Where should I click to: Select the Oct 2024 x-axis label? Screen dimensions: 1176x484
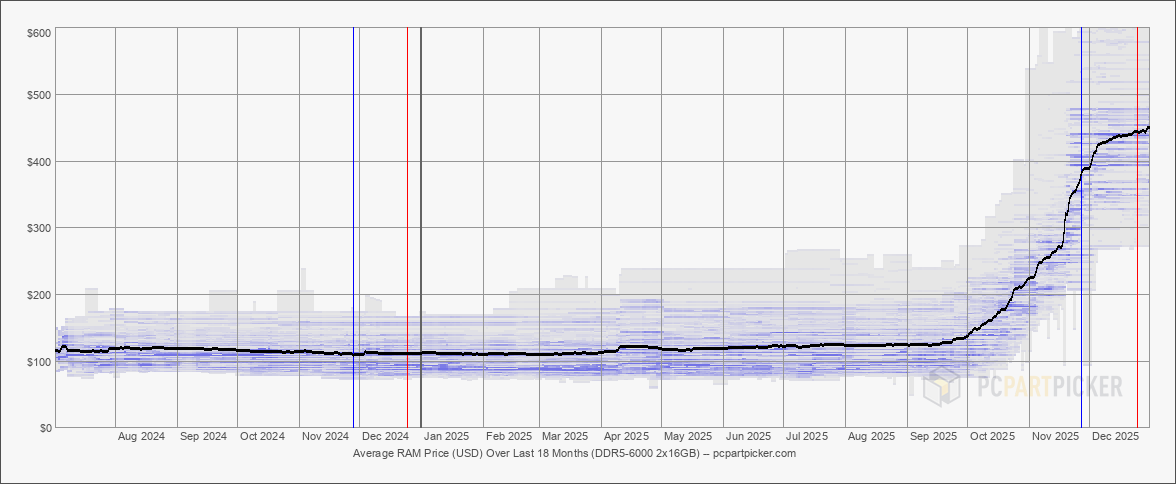point(264,437)
